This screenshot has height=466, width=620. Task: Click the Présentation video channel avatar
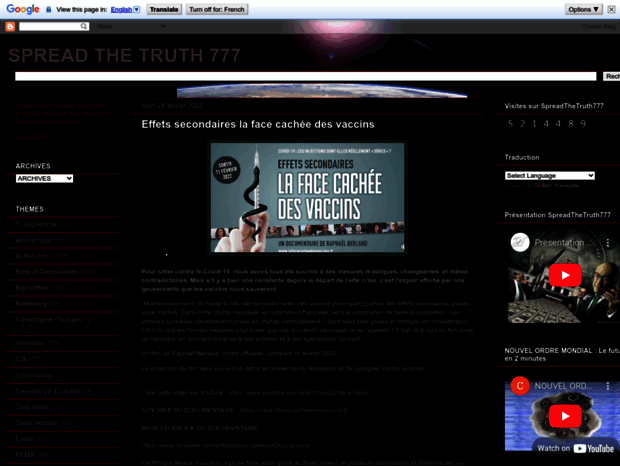point(520,243)
